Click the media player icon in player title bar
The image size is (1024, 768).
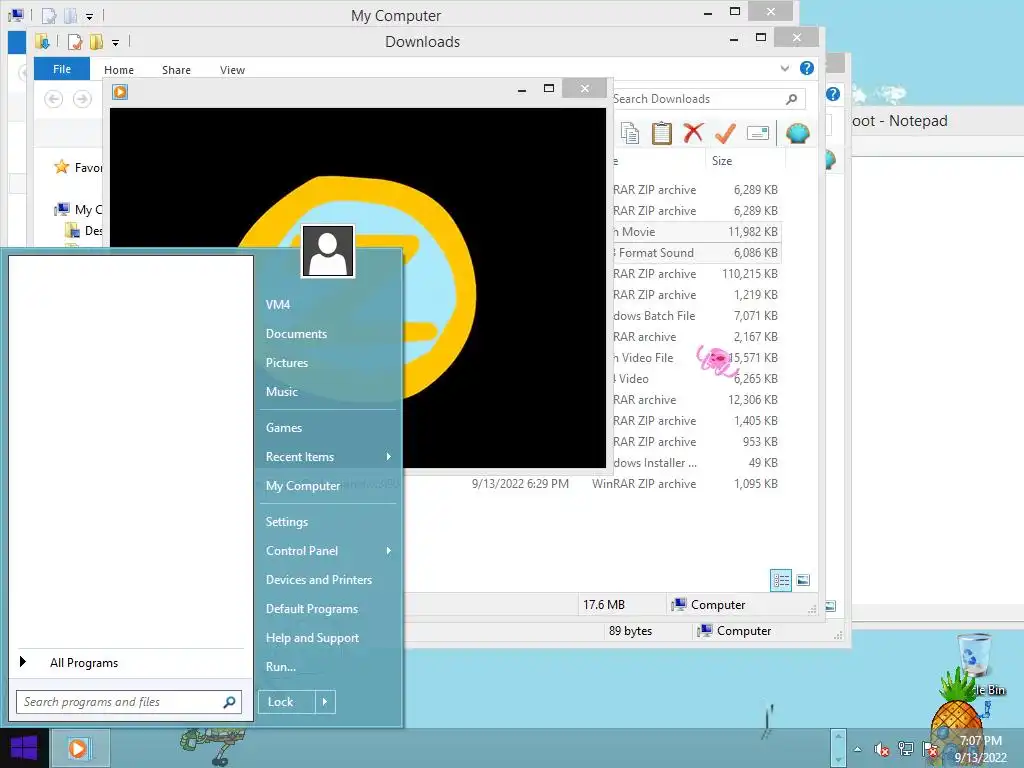pyautogui.click(x=120, y=92)
